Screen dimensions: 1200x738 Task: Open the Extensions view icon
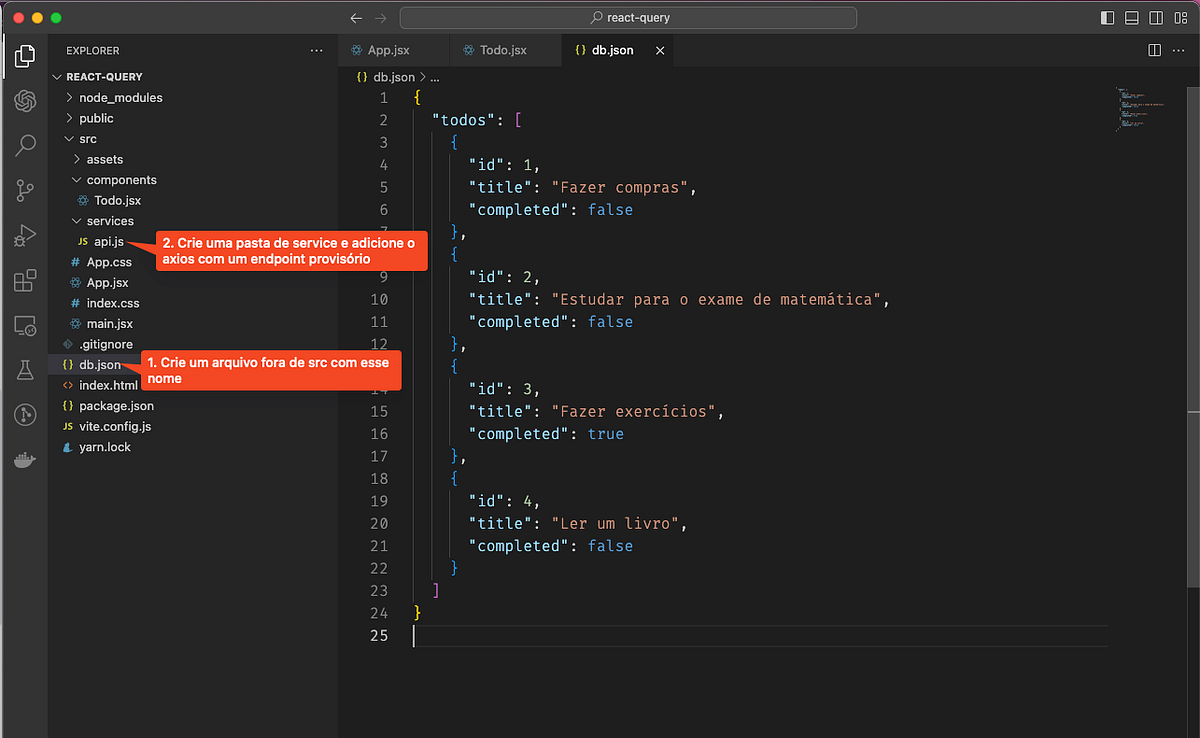click(x=25, y=281)
